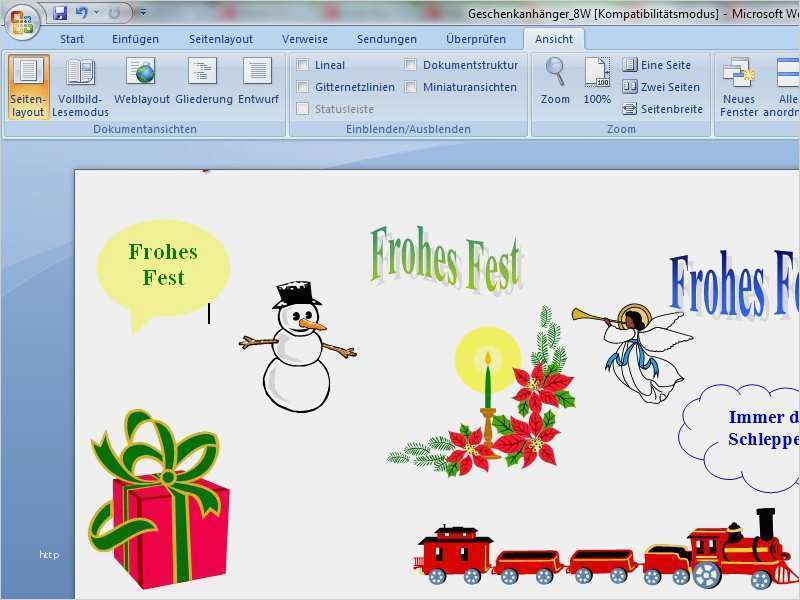Open a Neues Fenster window
This screenshot has height=600, width=800.
pyautogui.click(x=738, y=86)
